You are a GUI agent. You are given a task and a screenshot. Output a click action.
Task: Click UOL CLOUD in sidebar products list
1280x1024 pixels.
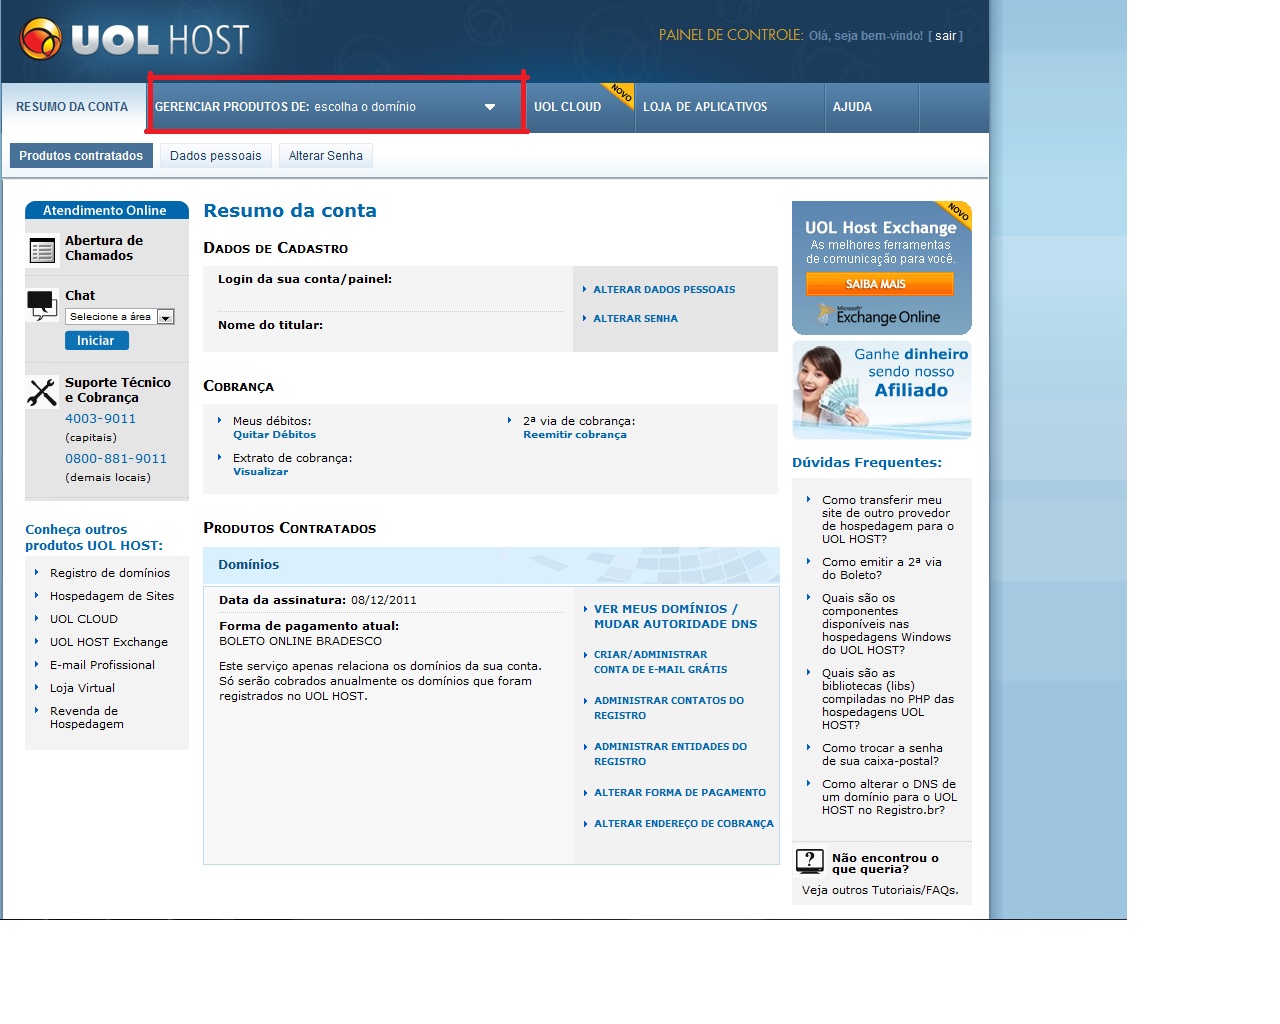[84, 619]
